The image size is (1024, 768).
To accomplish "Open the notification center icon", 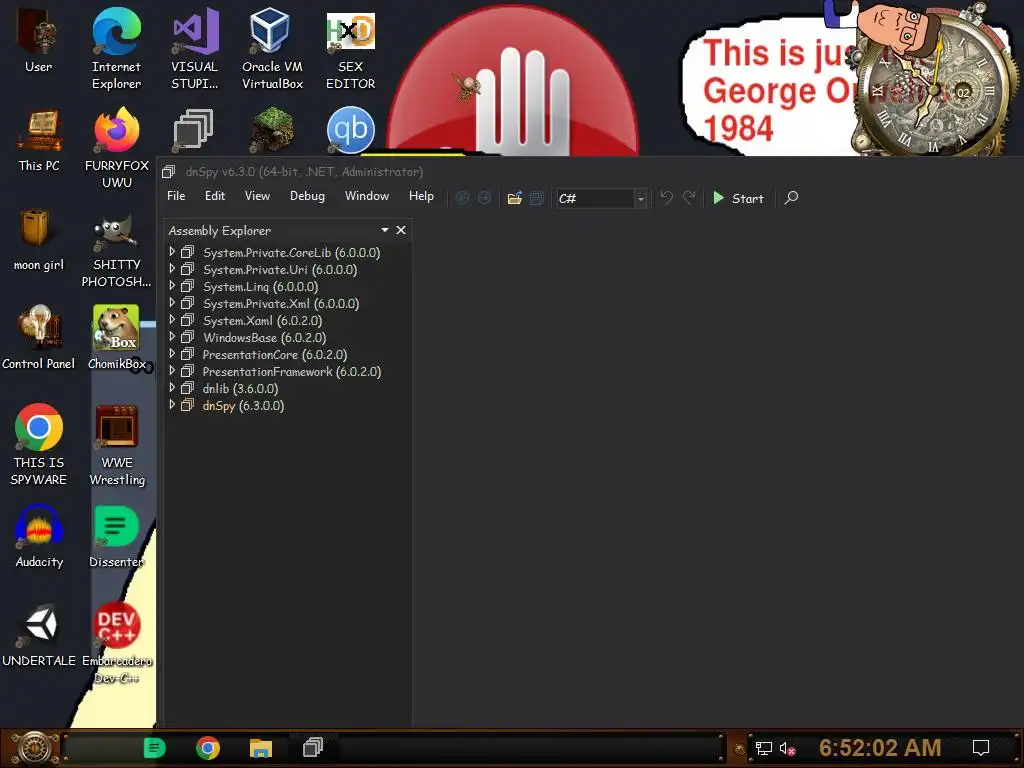I will [980, 748].
